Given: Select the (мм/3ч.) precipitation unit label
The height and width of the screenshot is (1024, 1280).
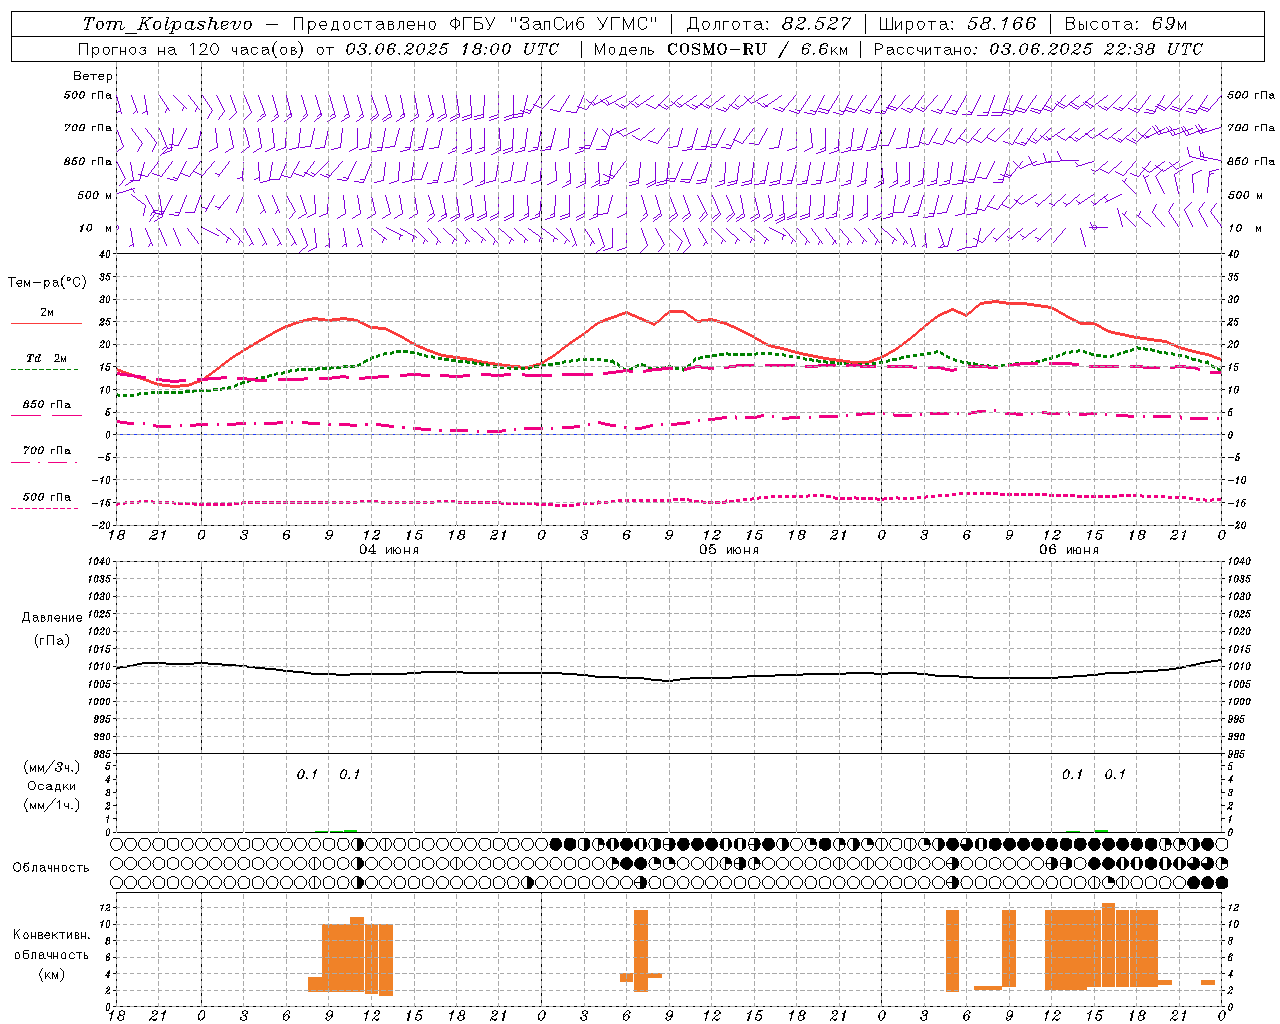Looking at the screenshot, I should tap(52, 768).
